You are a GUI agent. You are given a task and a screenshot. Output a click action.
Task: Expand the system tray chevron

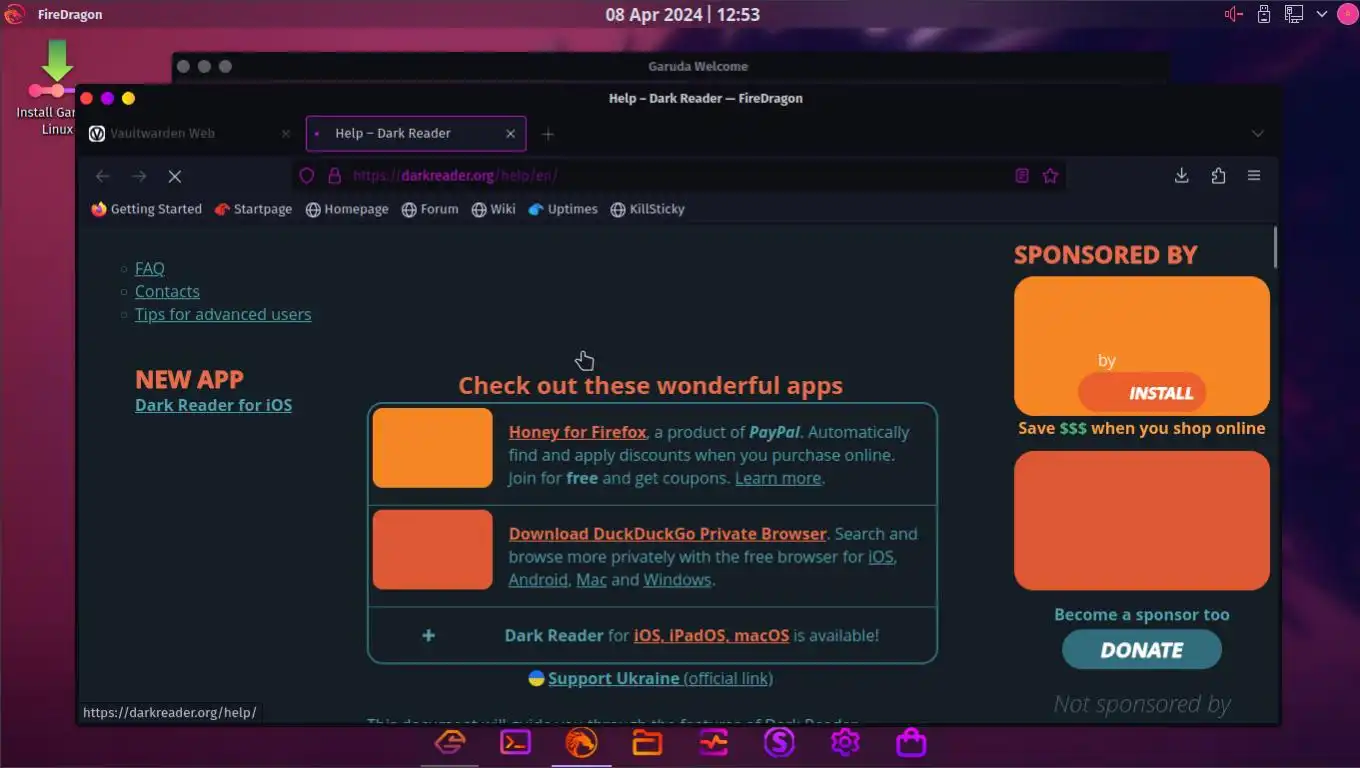1322,14
